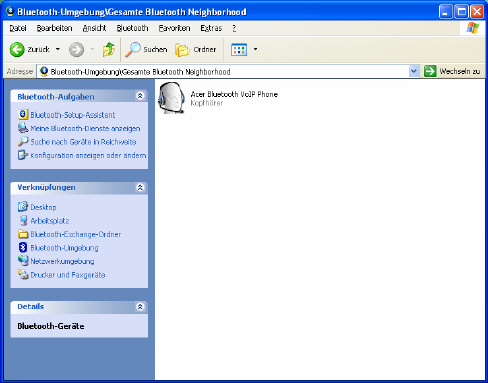The width and height of the screenshot is (488, 383).
Task: Click the green Zurück back arrow
Action: pyautogui.click(x=17, y=49)
